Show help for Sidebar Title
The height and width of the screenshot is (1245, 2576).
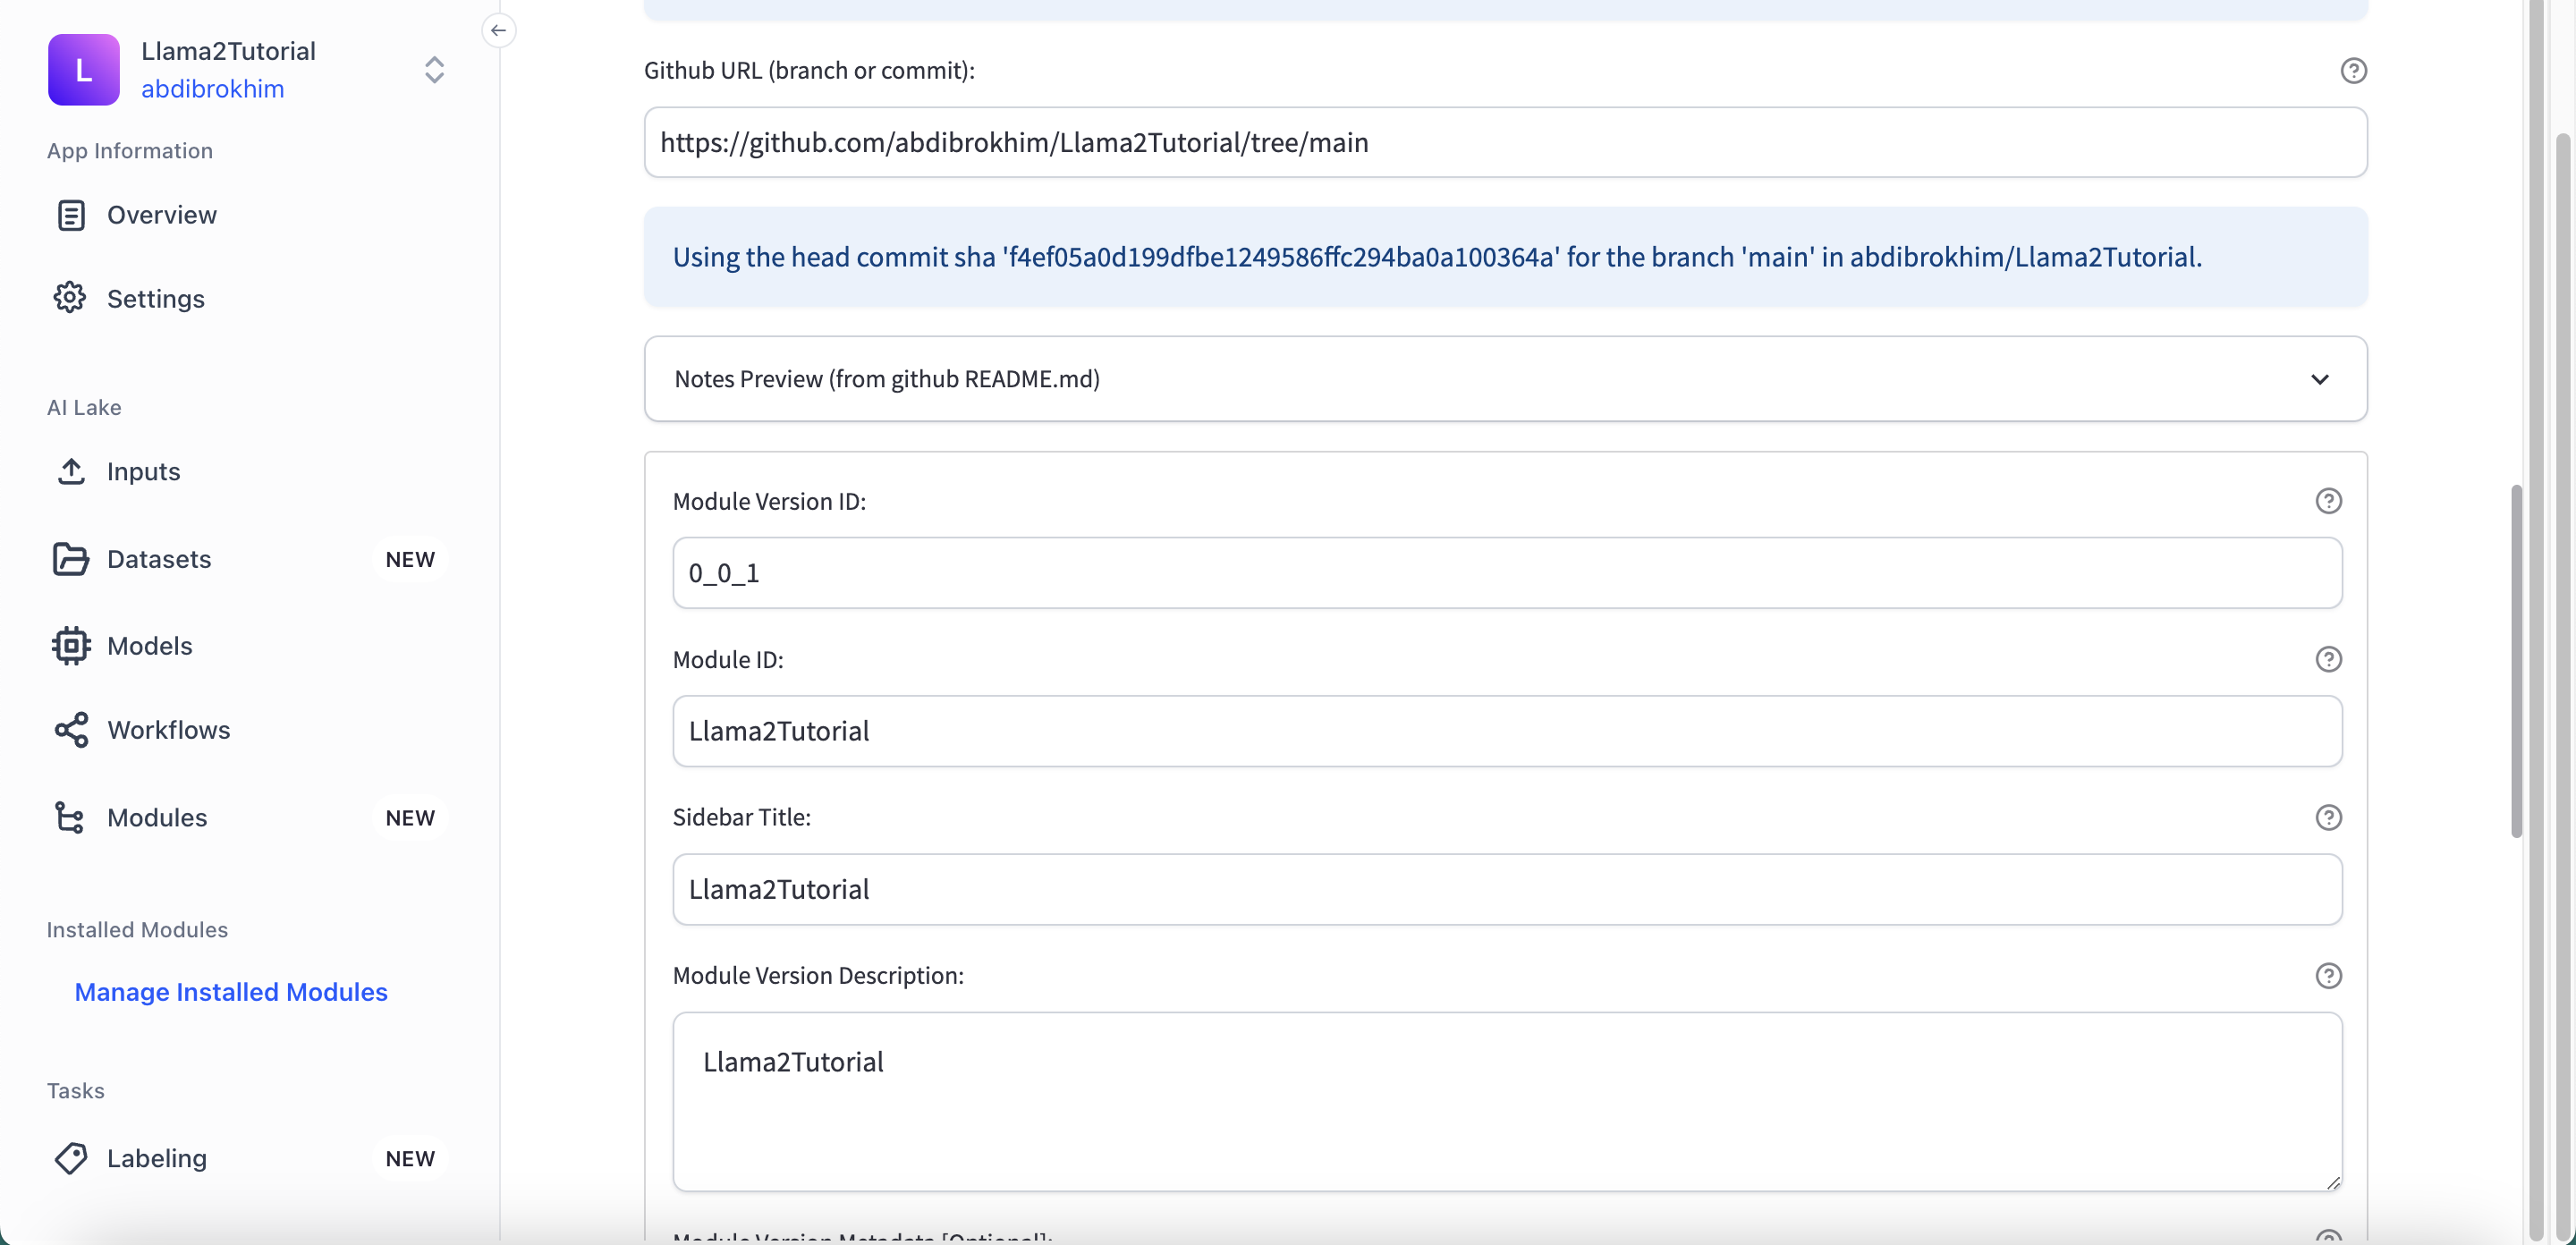pos(2328,817)
